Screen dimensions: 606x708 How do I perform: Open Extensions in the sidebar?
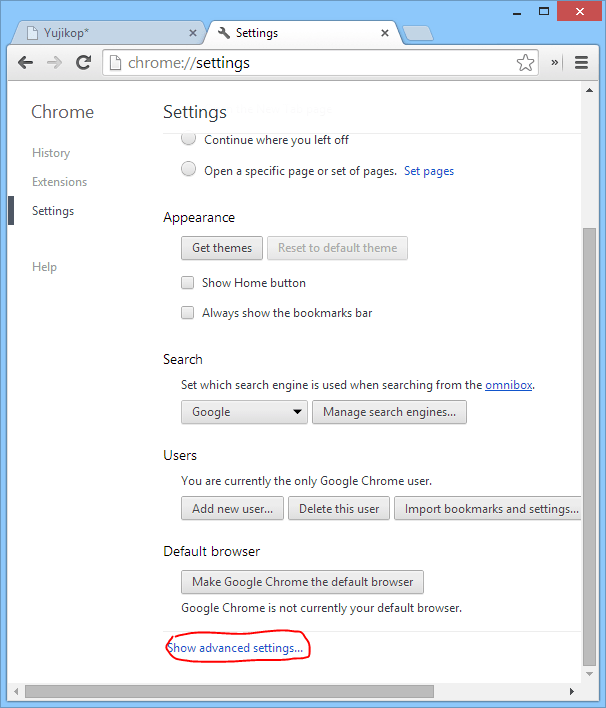[x=59, y=182]
